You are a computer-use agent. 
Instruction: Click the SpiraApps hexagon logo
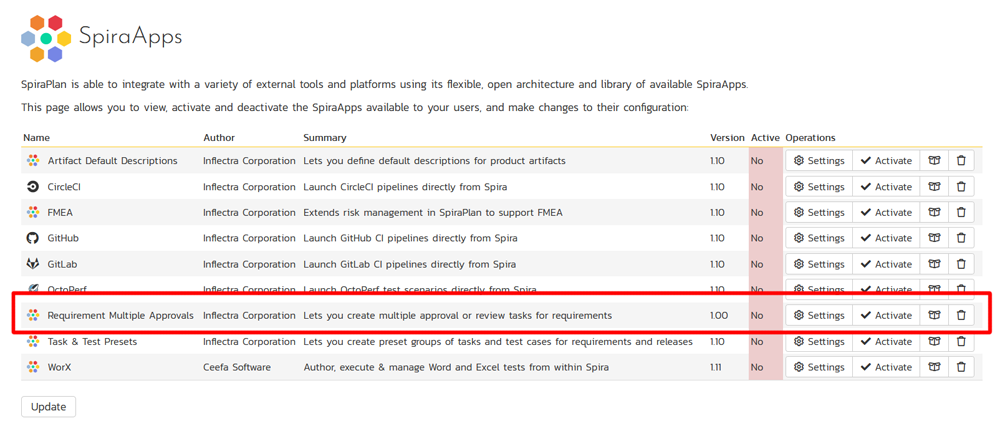[x=46, y=38]
